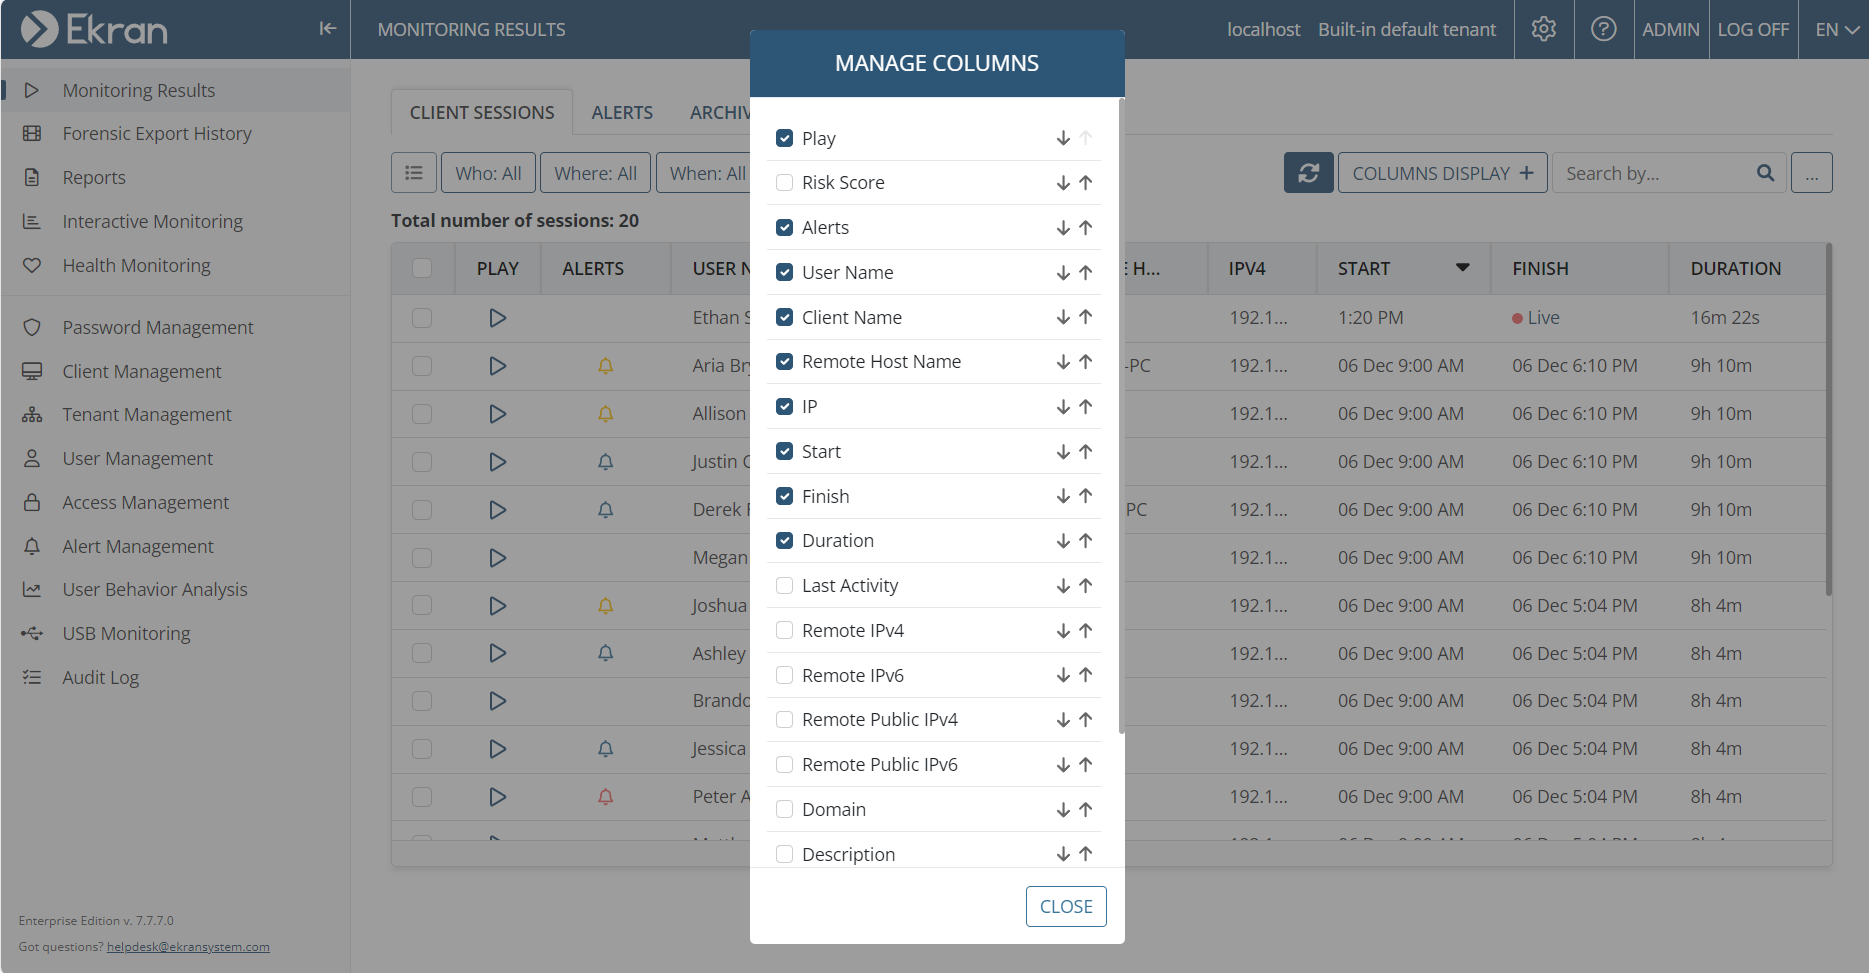
Task: Enable the Last Activity column checkbox
Action: pos(785,586)
